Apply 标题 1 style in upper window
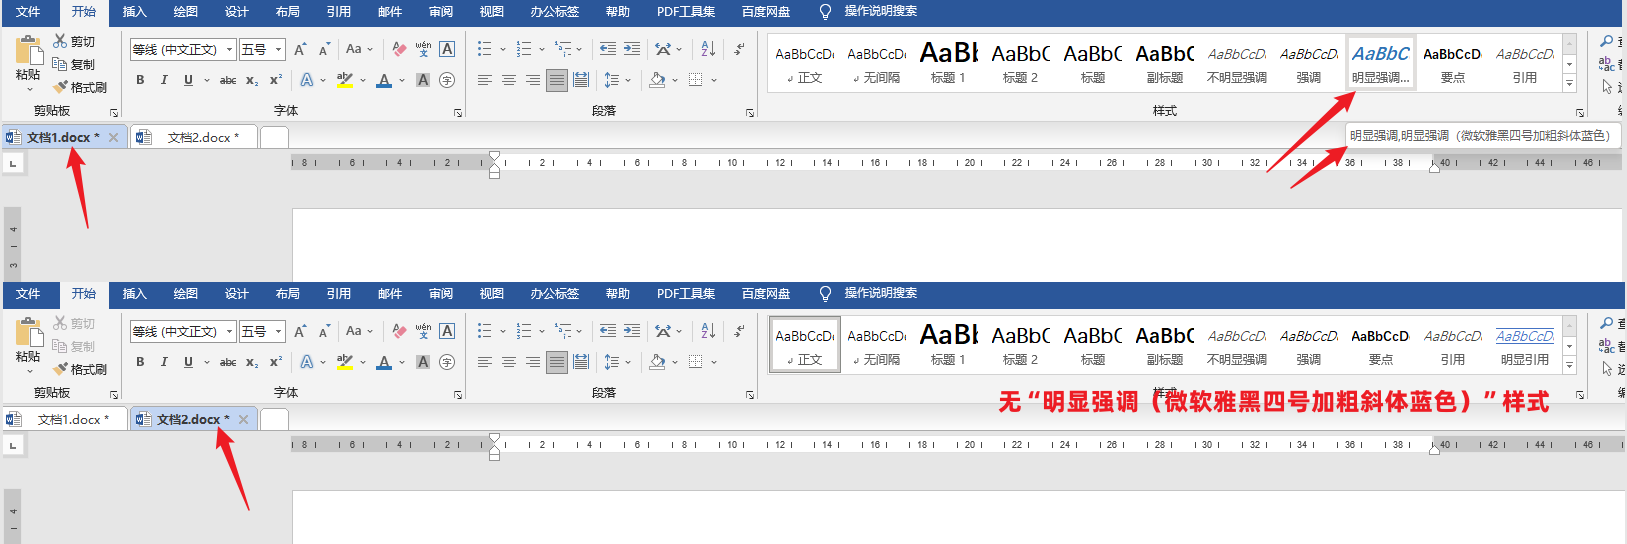Viewport: 1627px width, 544px height. click(x=948, y=63)
